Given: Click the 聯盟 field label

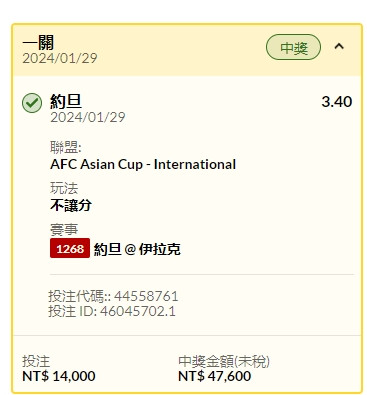Looking at the screenshot, I should click(66, 147).
